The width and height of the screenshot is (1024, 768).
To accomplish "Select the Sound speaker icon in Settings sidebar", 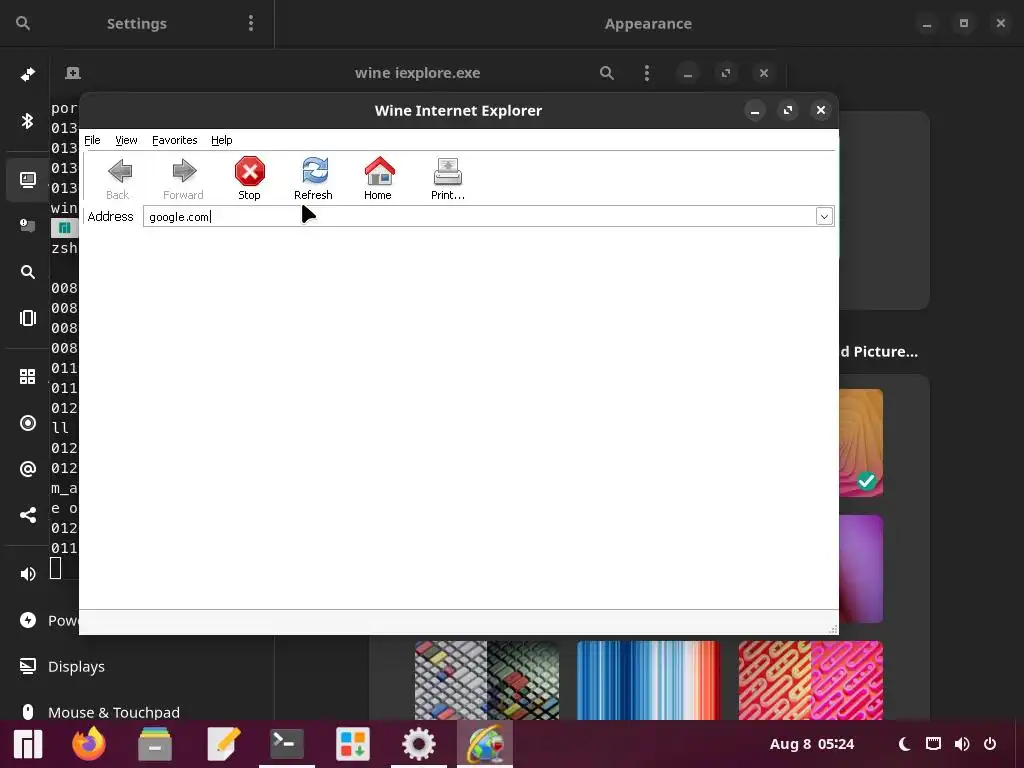I will click(x=27, y=574).
